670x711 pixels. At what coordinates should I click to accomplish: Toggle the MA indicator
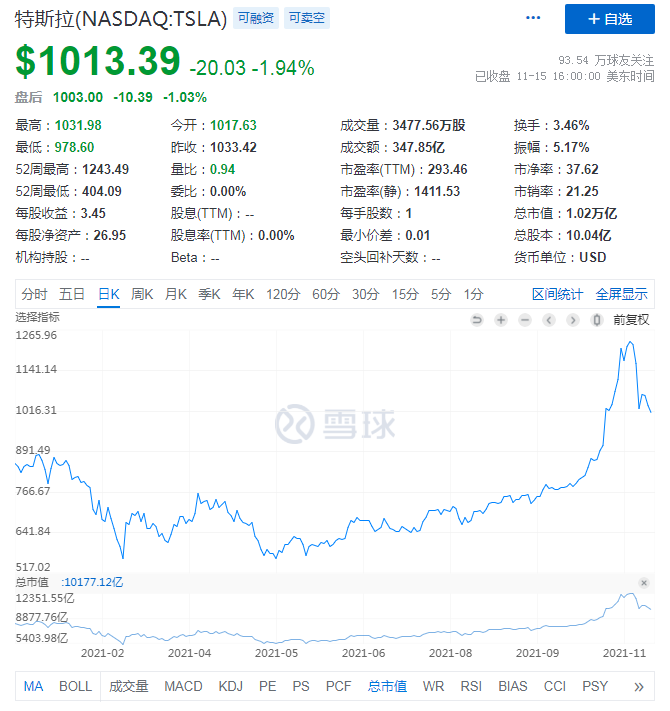34,686
